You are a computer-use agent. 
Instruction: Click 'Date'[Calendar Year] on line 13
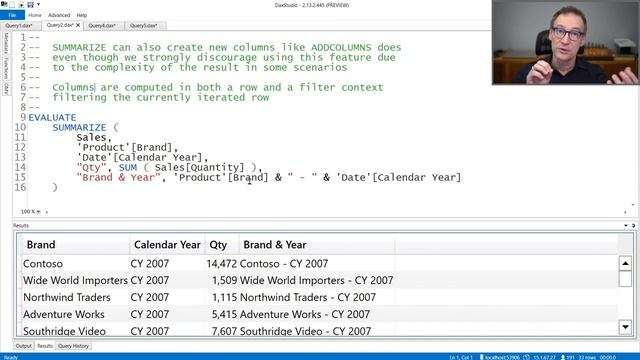click(x=140, y=158)
